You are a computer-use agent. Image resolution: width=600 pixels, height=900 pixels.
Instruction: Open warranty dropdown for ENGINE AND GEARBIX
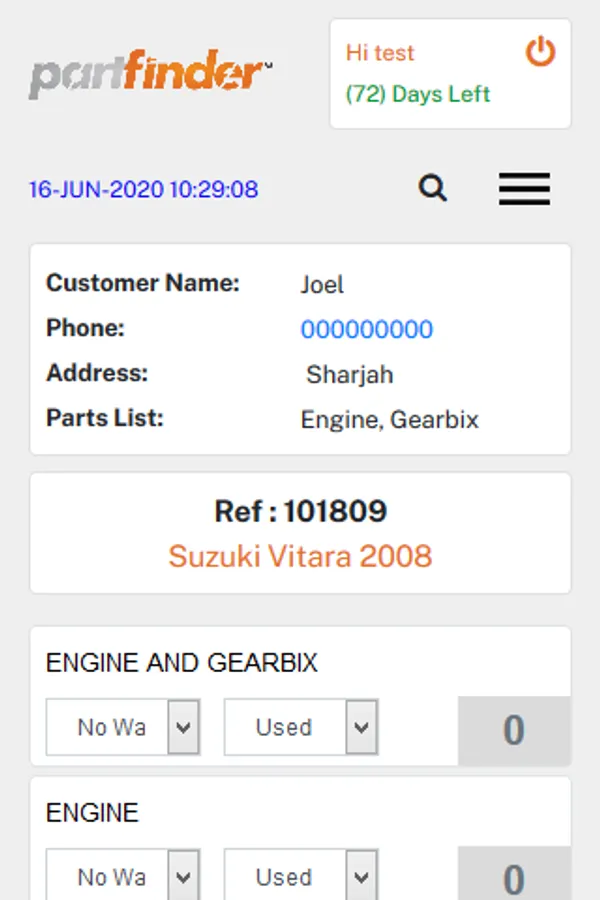point(123,727)
